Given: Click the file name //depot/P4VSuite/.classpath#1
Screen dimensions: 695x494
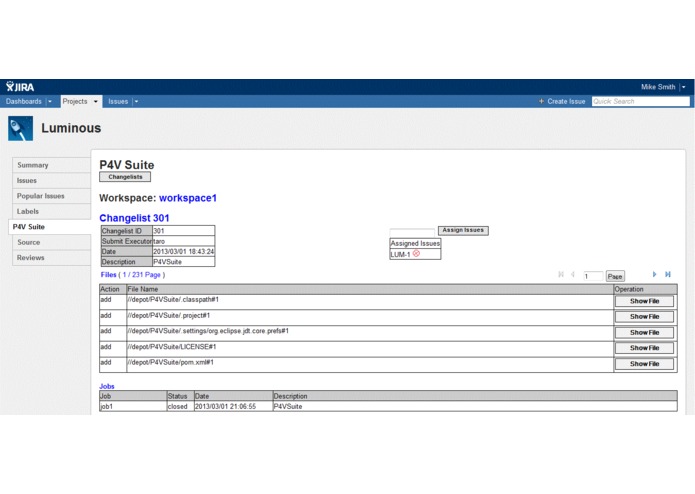Looking at the screenshot, I should click(173, 300).
